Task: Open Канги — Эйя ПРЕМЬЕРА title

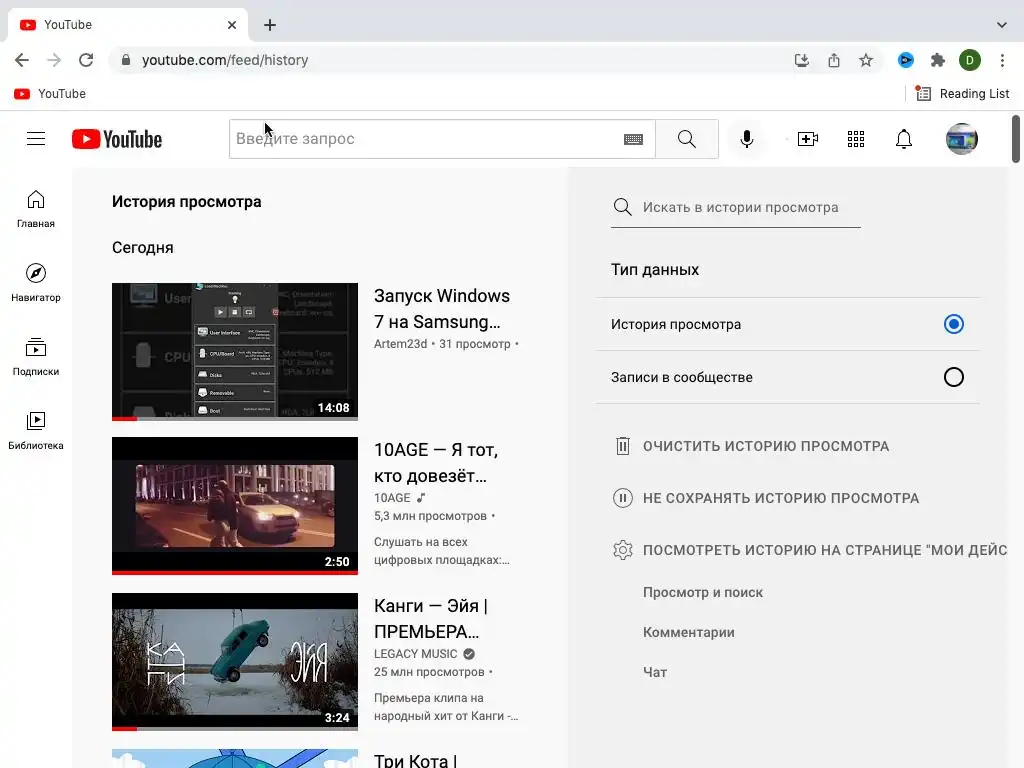Action: pyautogui.click(x=431, y=618)
